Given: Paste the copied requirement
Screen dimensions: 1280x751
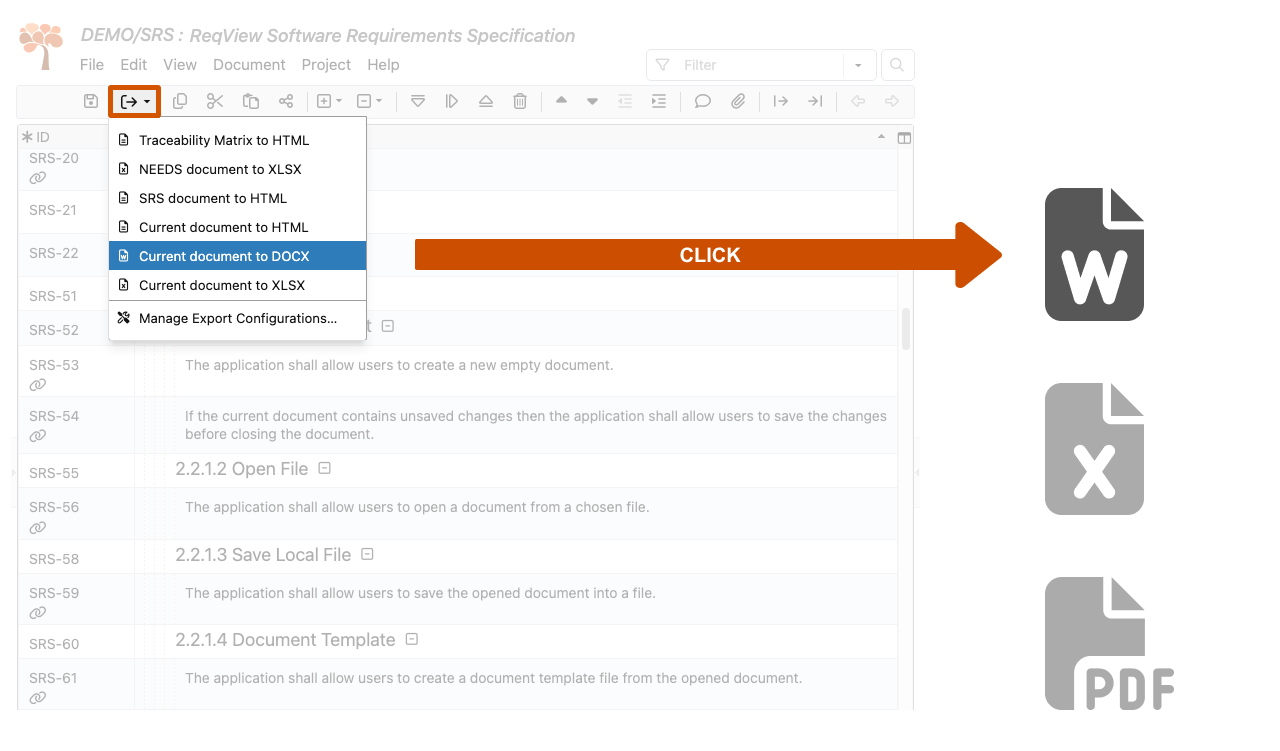Looking at the screenshot, I should pos(250,100).
